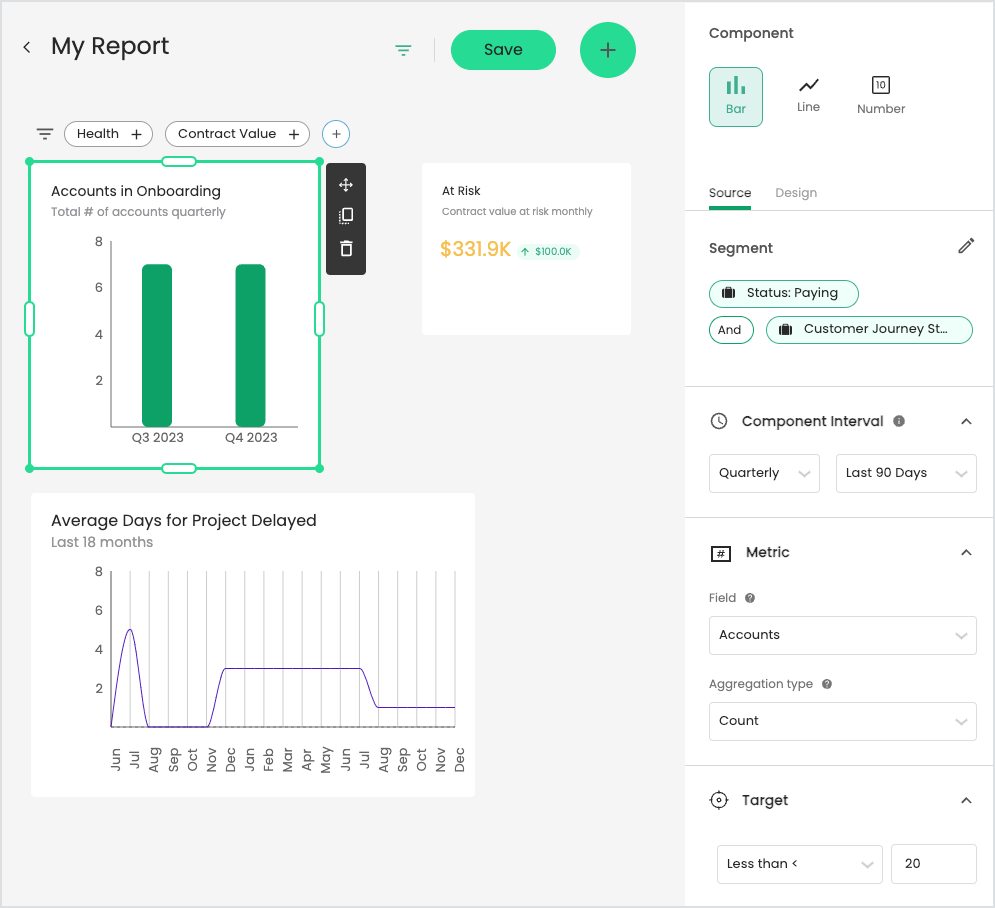
Task: Click the Q4 2023 bar in the chart
Action: coord(251,346)
